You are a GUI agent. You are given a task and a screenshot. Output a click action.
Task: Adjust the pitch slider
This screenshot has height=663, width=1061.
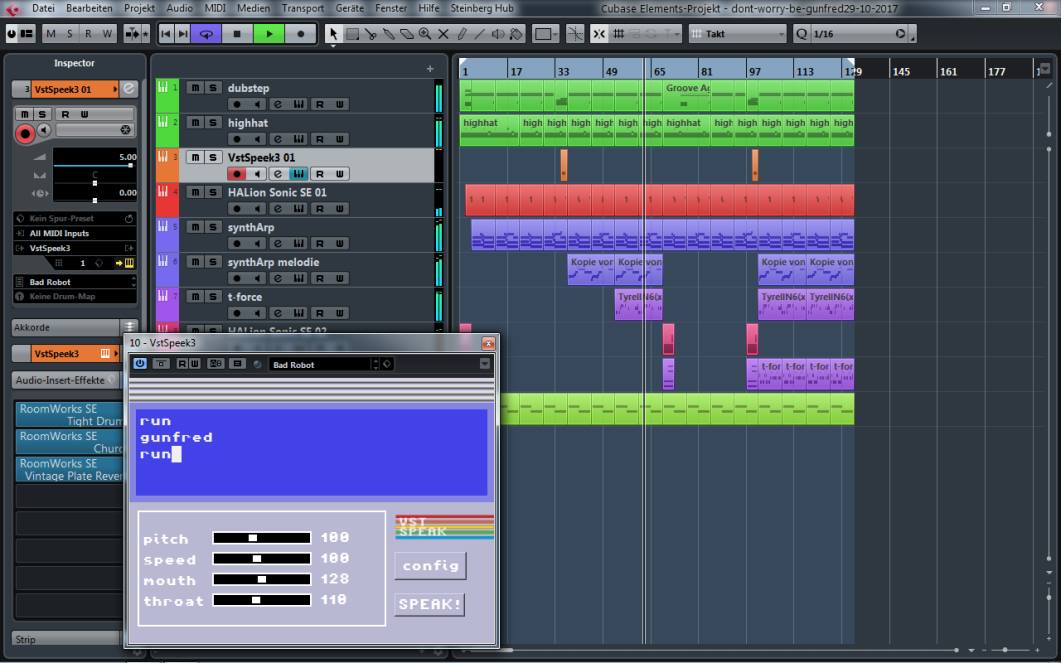pyautogui.click(x=262, y=538)
